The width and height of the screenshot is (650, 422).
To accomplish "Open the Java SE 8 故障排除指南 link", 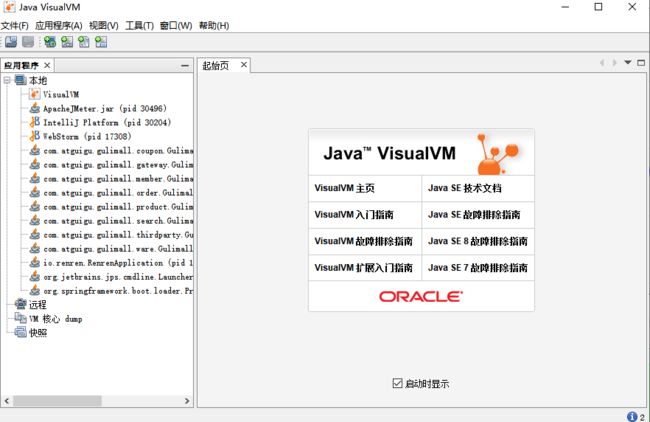I will click(478, 241).
